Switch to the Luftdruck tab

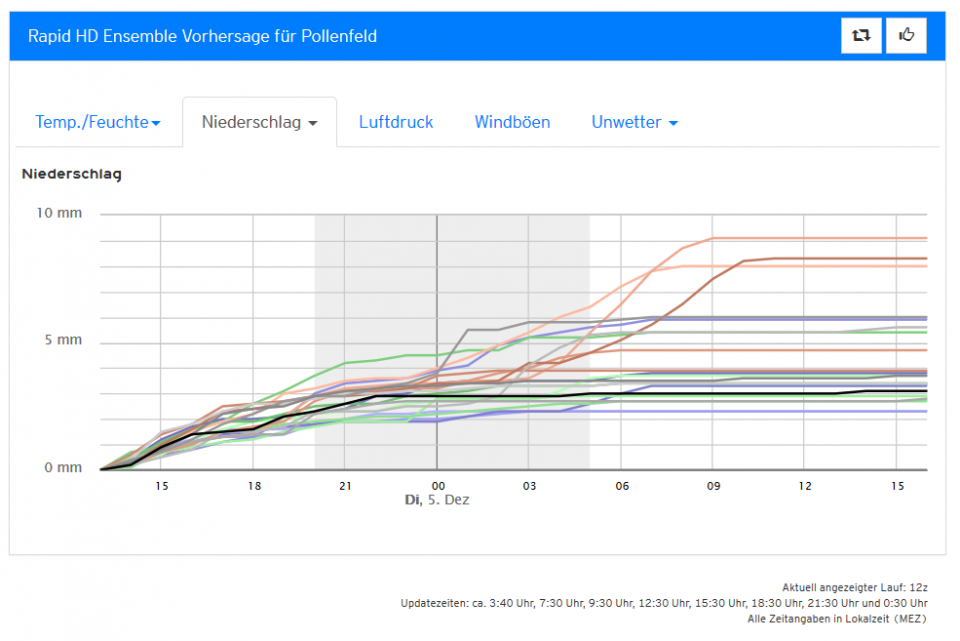[x=396, y=122]
